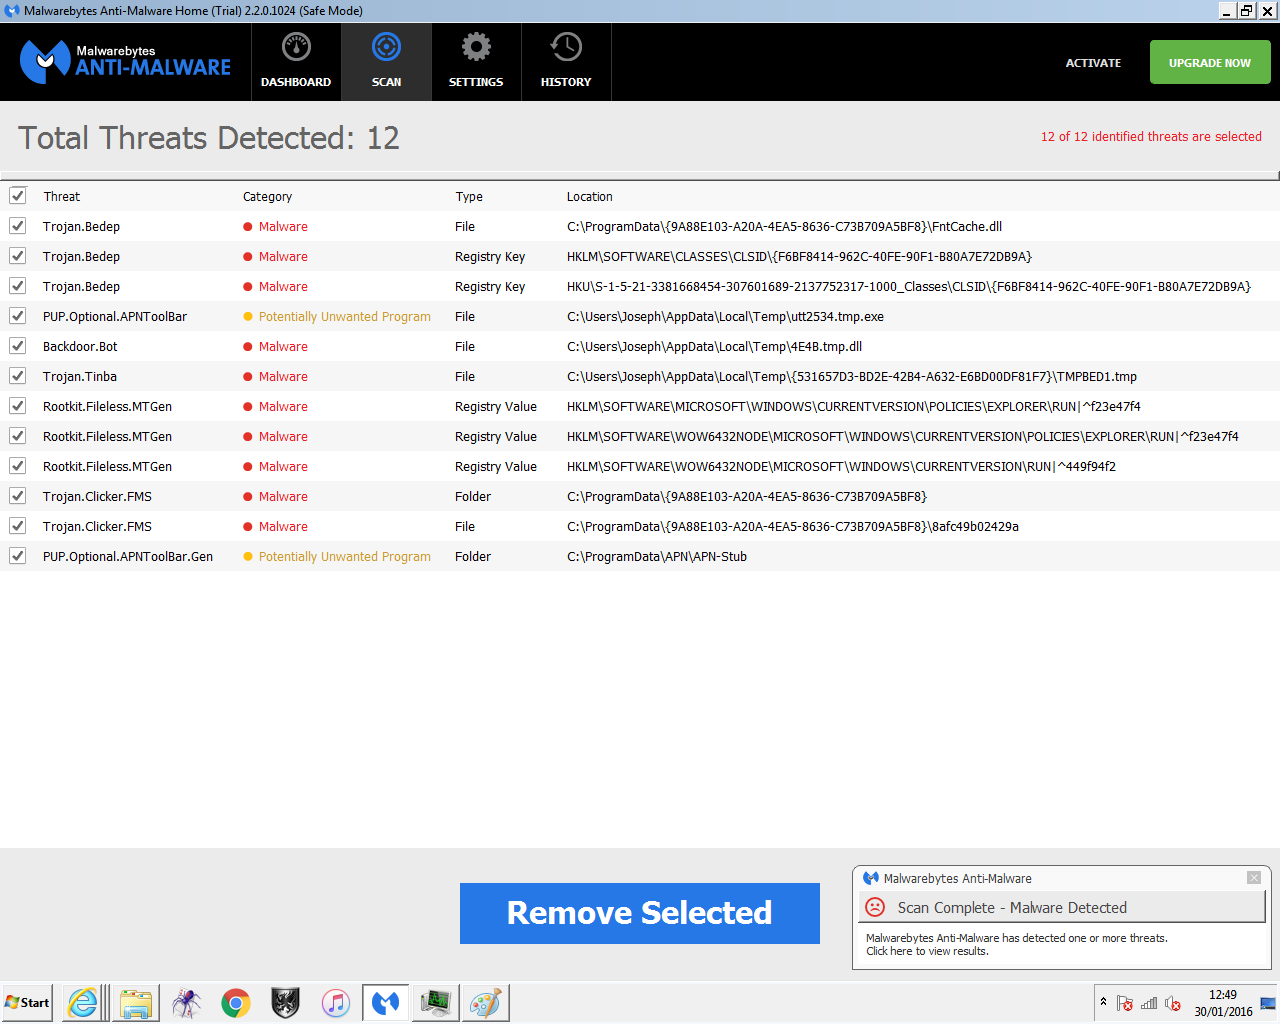
Task: Click the Malwarebytes title bar icon
Action: [x=12, y=11]
